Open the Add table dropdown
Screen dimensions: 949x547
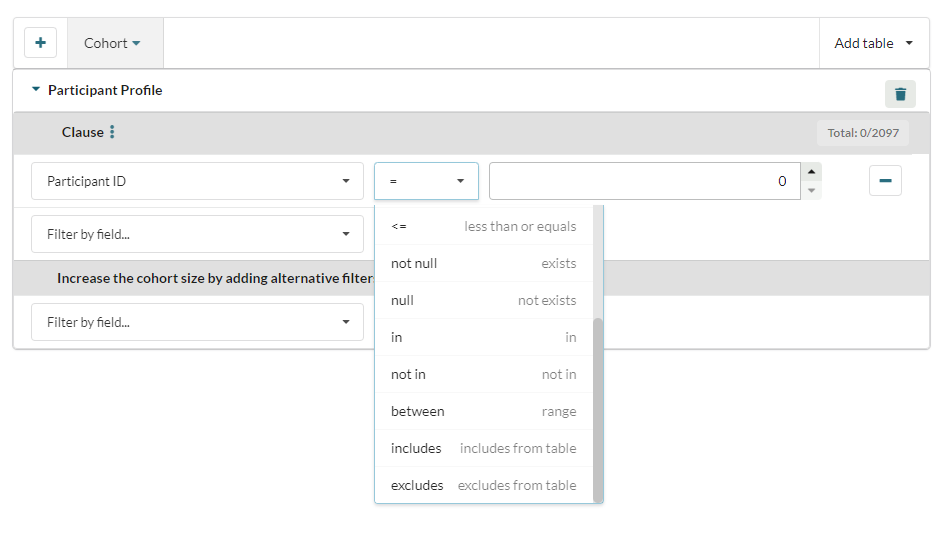(x=874, y=43)
